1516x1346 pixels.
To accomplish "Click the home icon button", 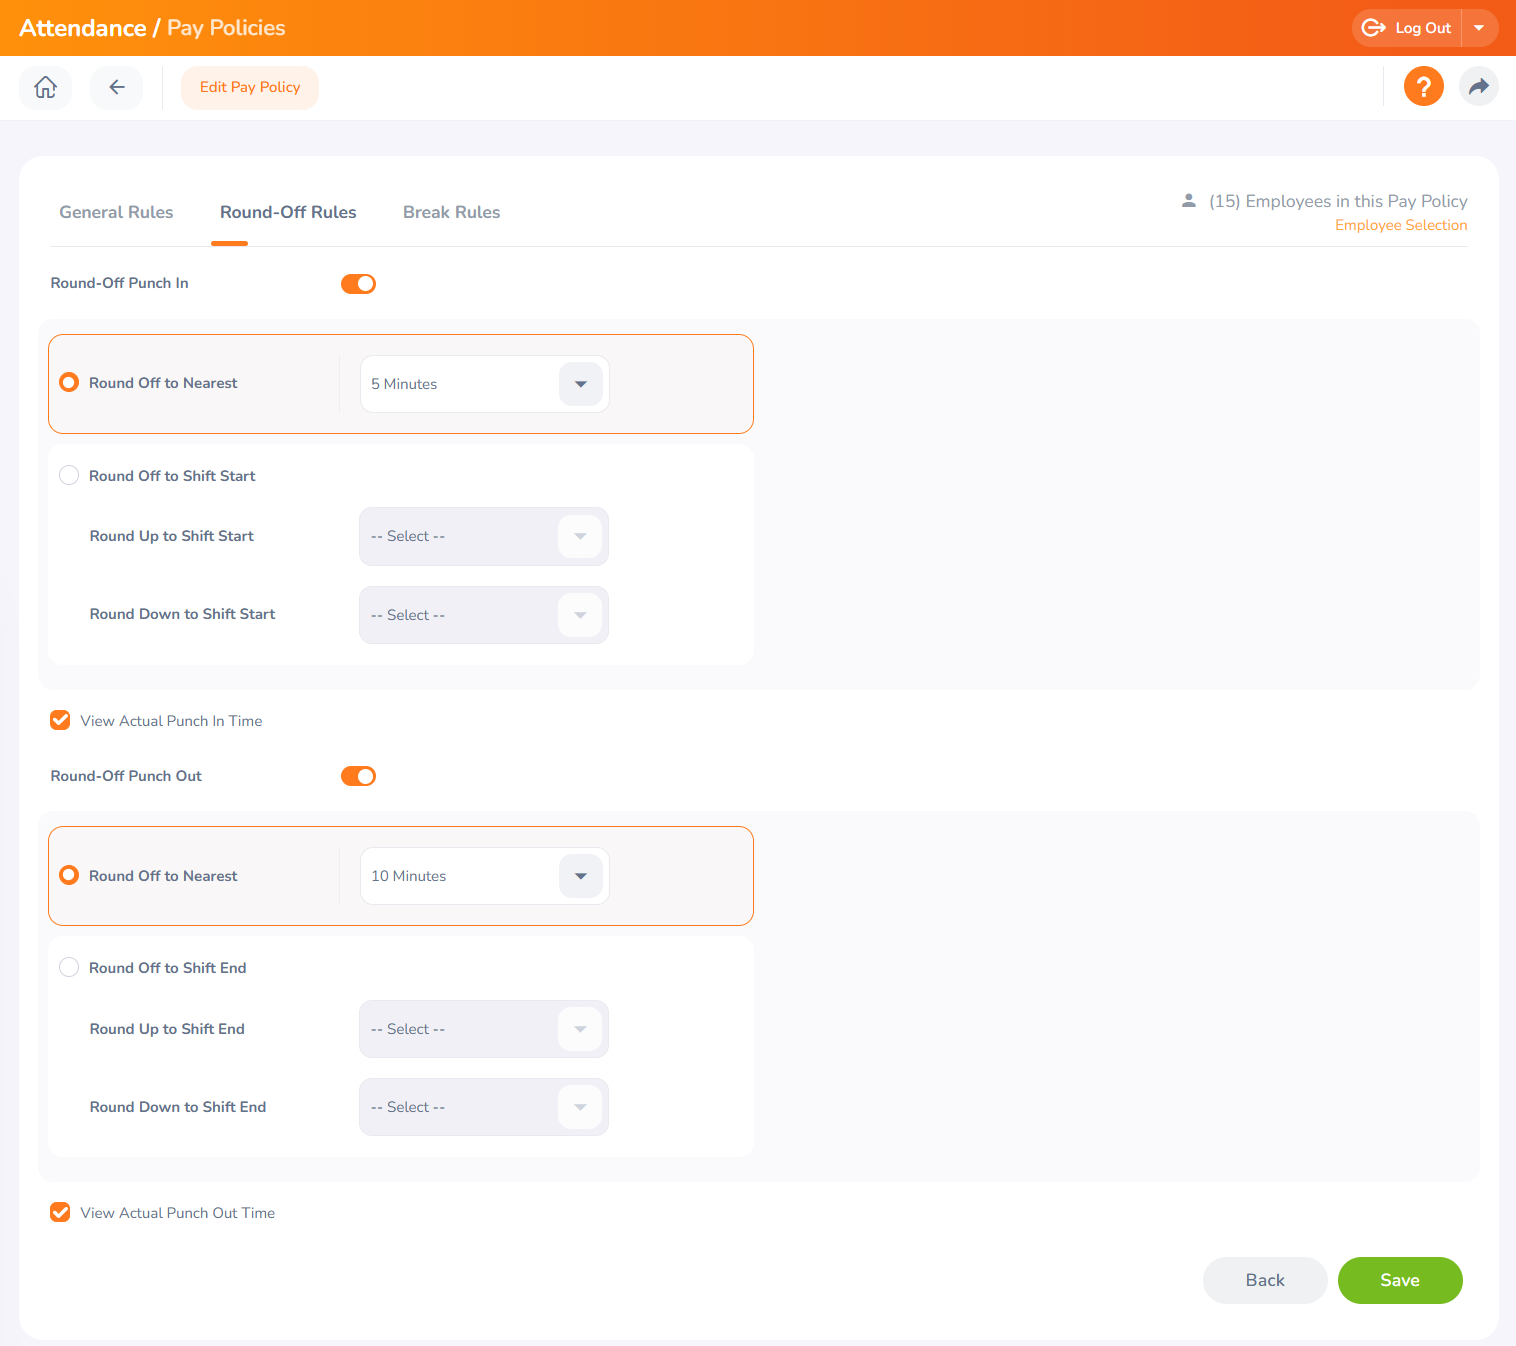I will tap(45, 88).
